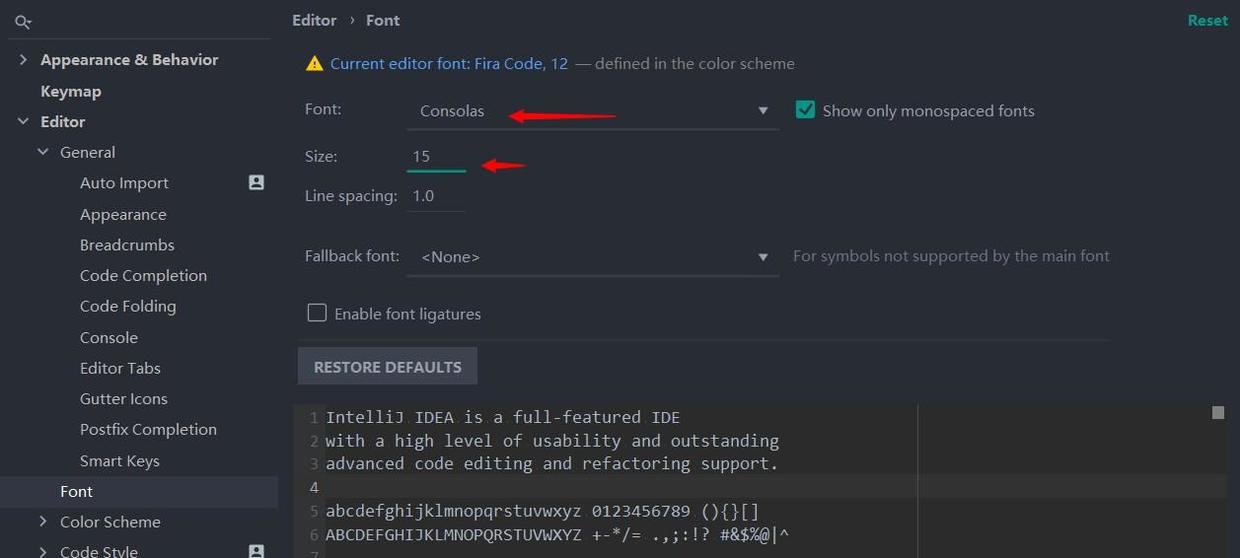Collapse the General tree node

(43, 153)
